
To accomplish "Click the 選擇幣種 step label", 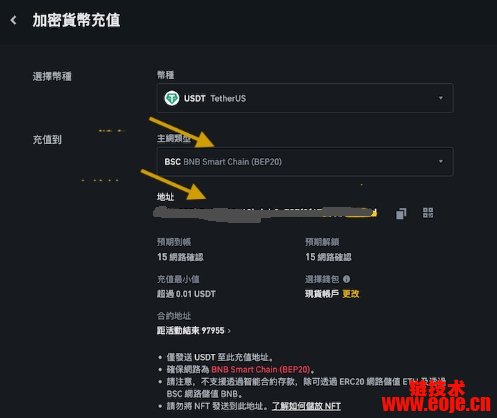I will pos(52,76).
